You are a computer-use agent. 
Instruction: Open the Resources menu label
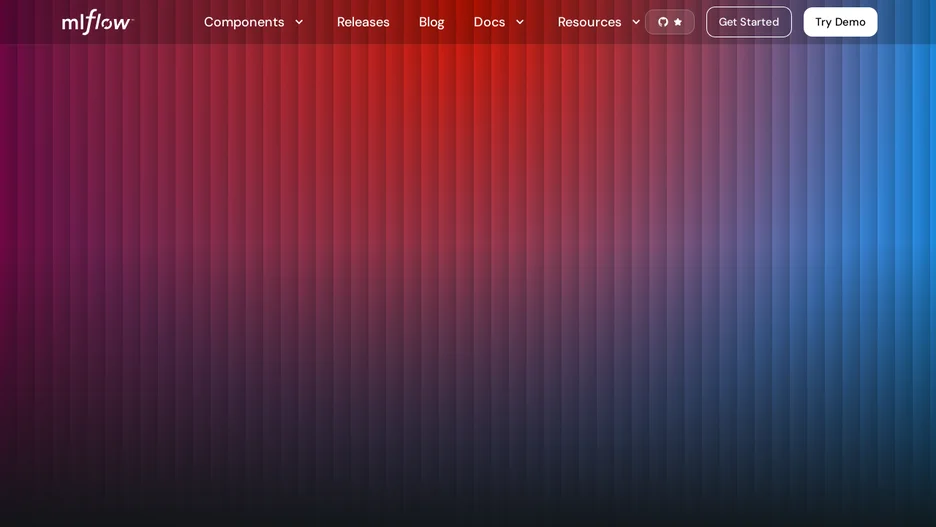pos(589,22)
